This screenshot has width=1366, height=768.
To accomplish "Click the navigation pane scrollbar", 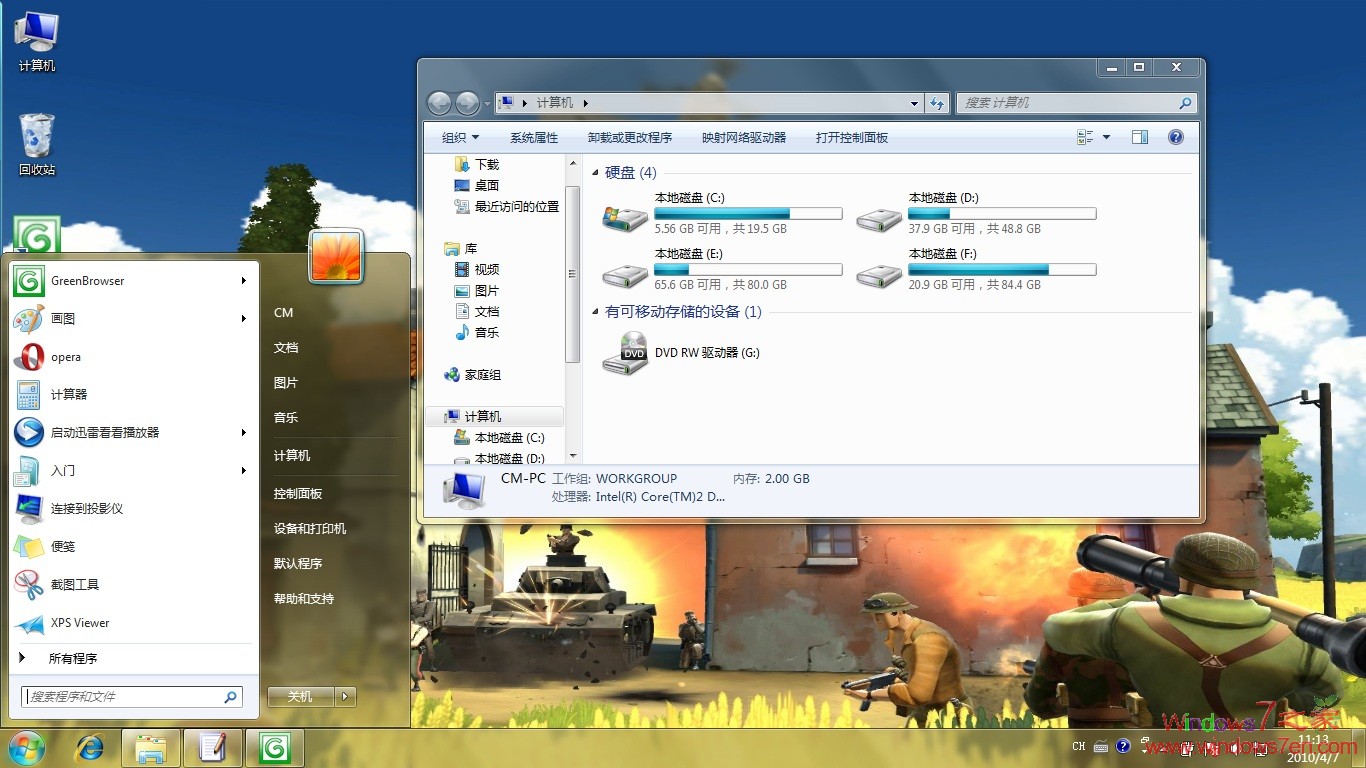I will (x=573, y=274).
